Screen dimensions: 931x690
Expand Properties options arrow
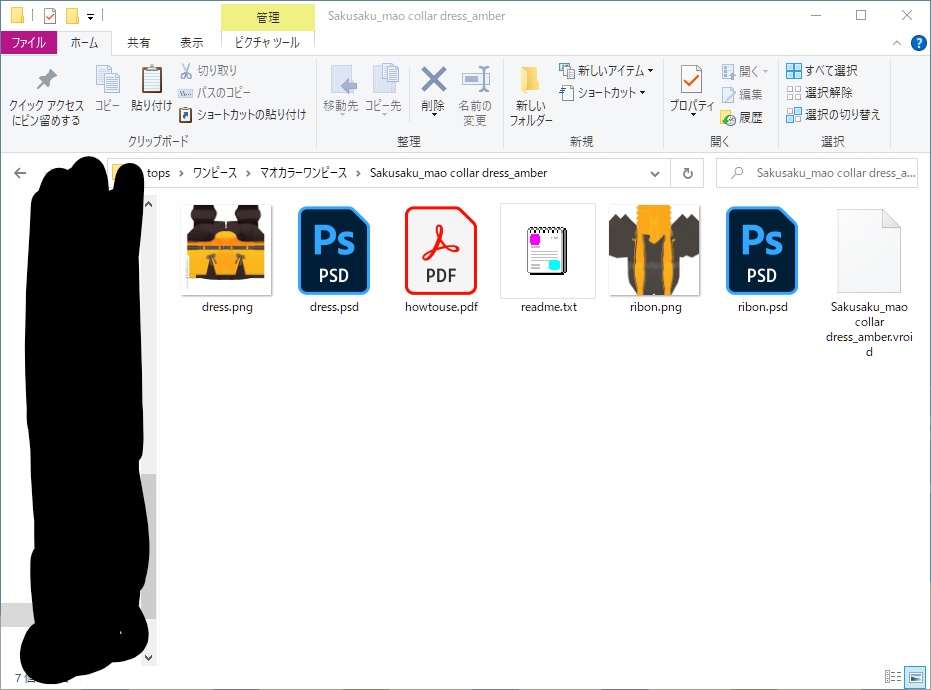(x=693, y=114)
